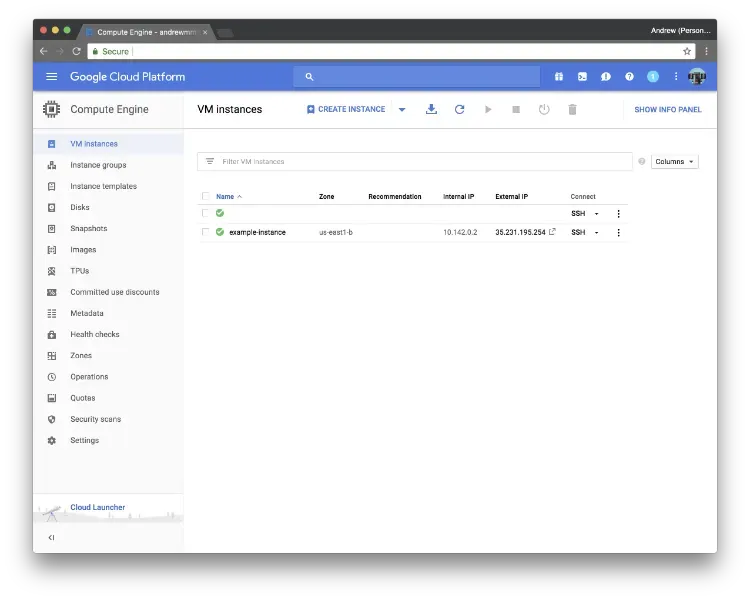Open Instance templates in the sidebar
The height and width of the screenshot is (600, 750).
103,186
